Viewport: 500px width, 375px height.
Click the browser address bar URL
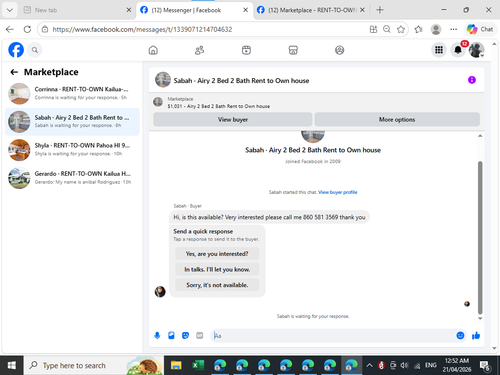(x=142, y=29)
